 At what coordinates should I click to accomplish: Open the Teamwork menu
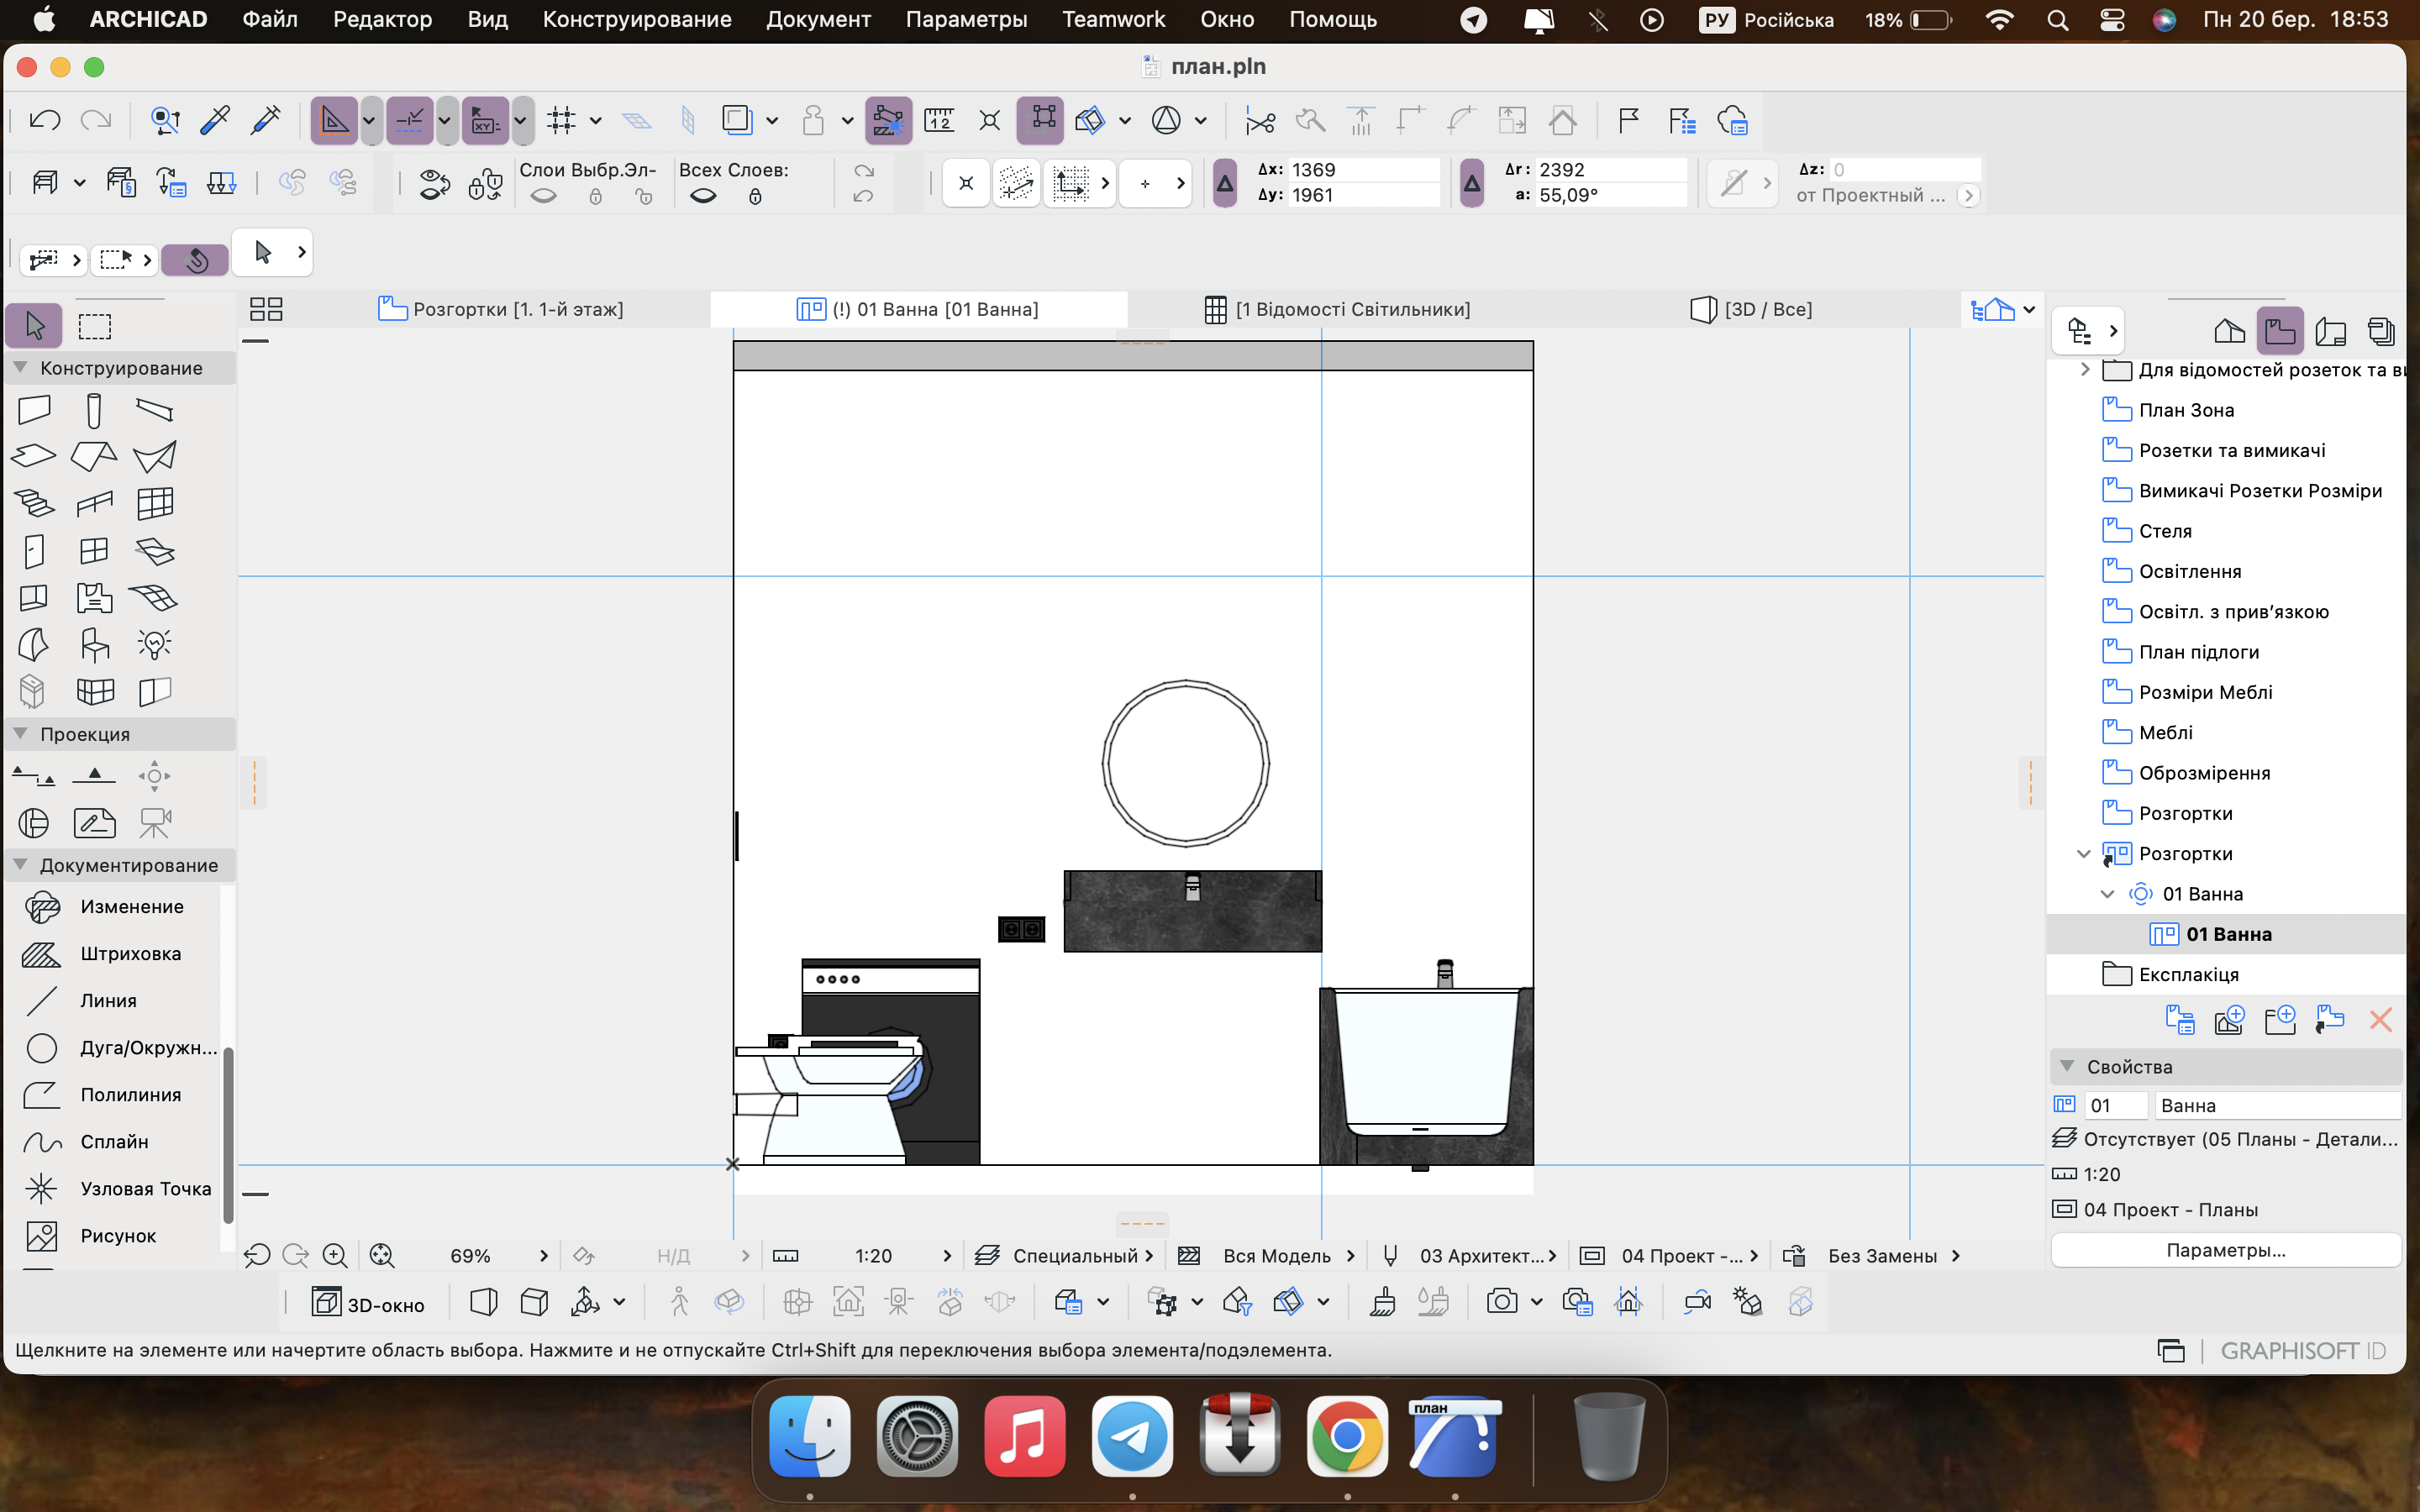click(1113, 19)
